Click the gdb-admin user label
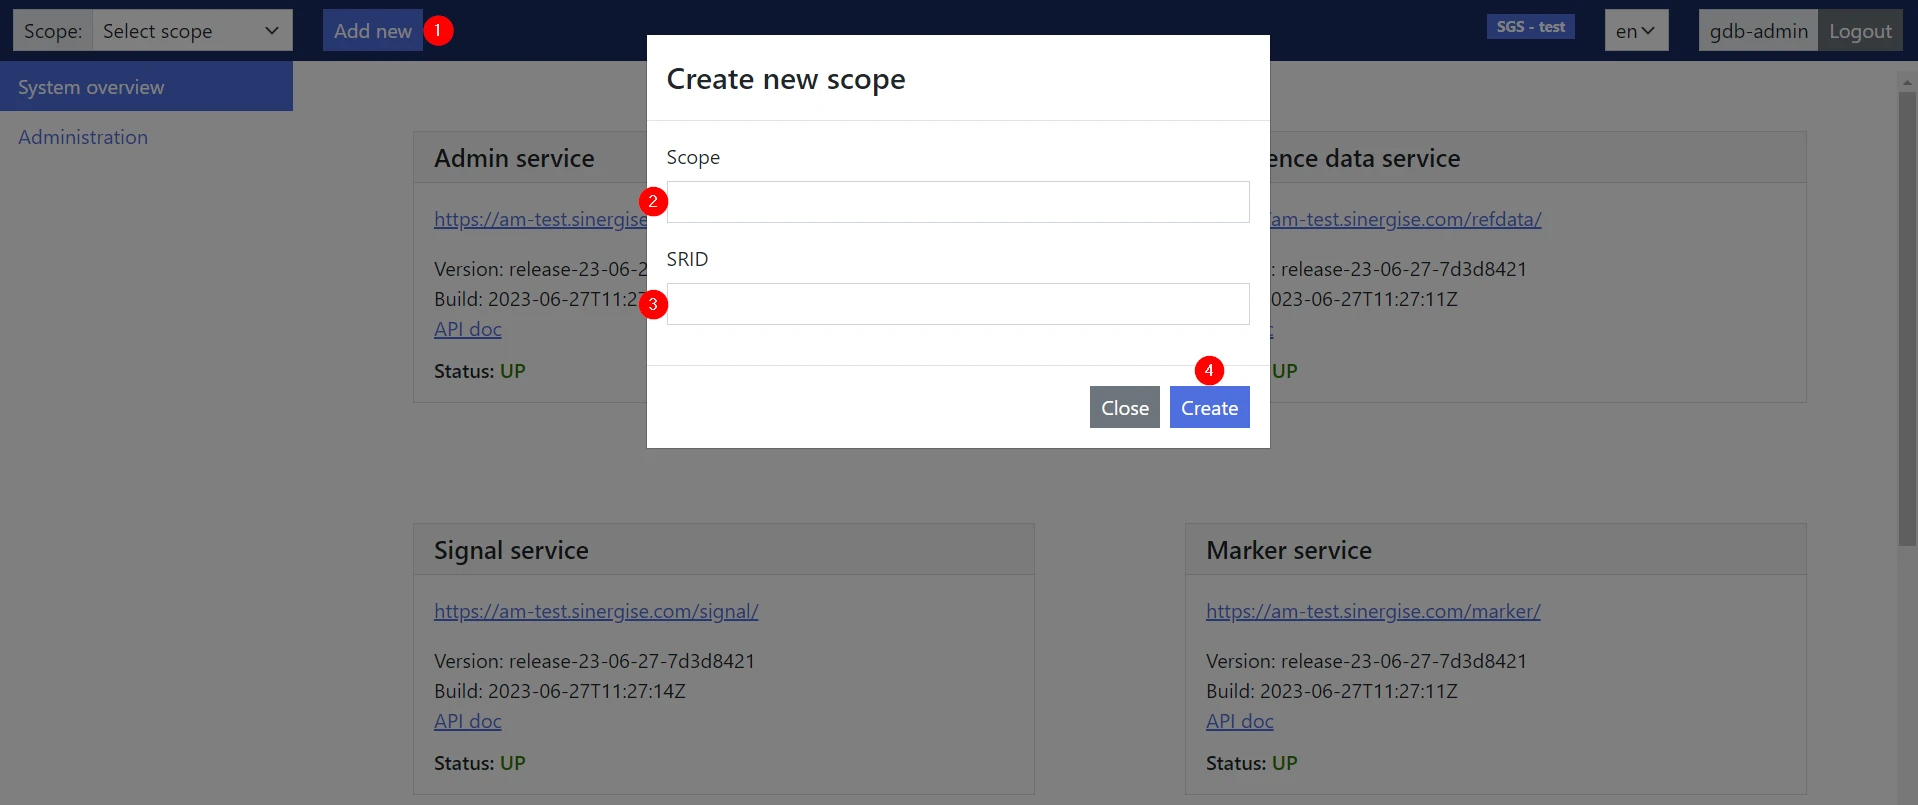 click(x=1758, y=31)
